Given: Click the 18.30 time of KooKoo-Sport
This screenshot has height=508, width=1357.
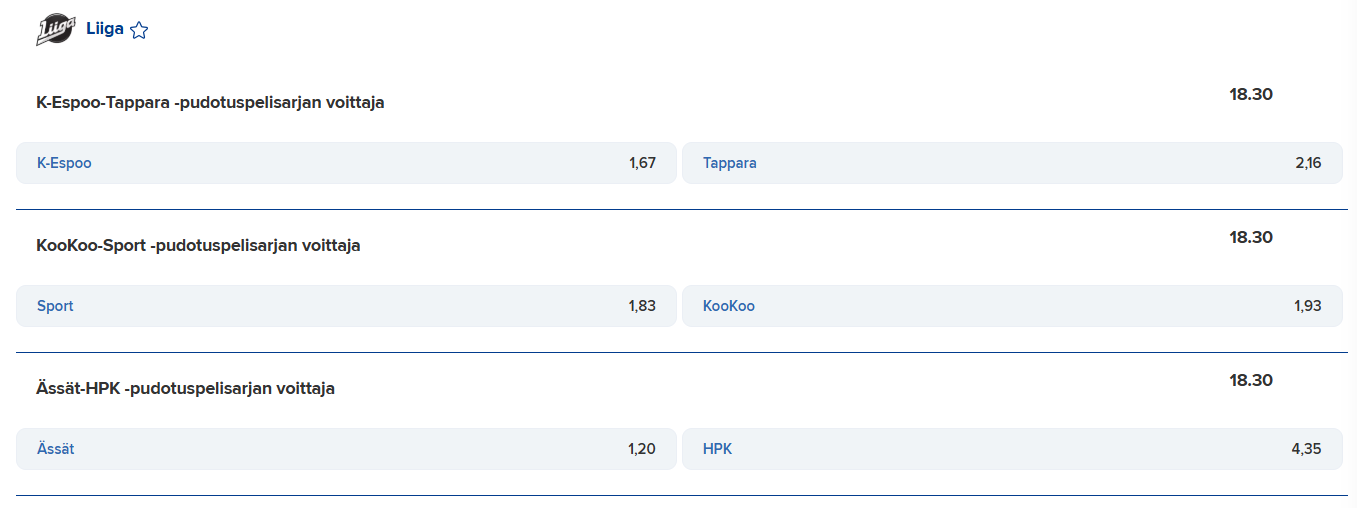Looking at the screenshot, I should point(1251,237).
